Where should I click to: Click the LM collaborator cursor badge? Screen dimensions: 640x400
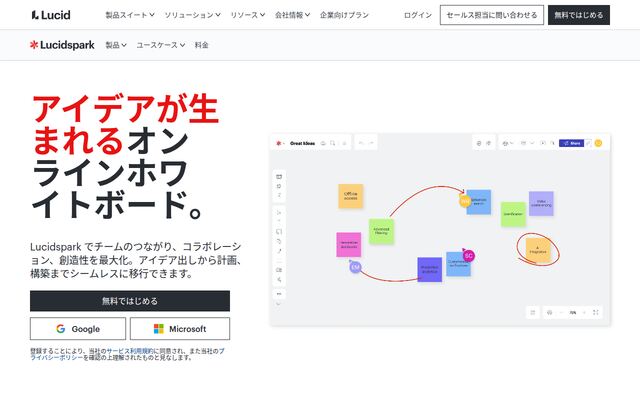click(x=356, y=267)
